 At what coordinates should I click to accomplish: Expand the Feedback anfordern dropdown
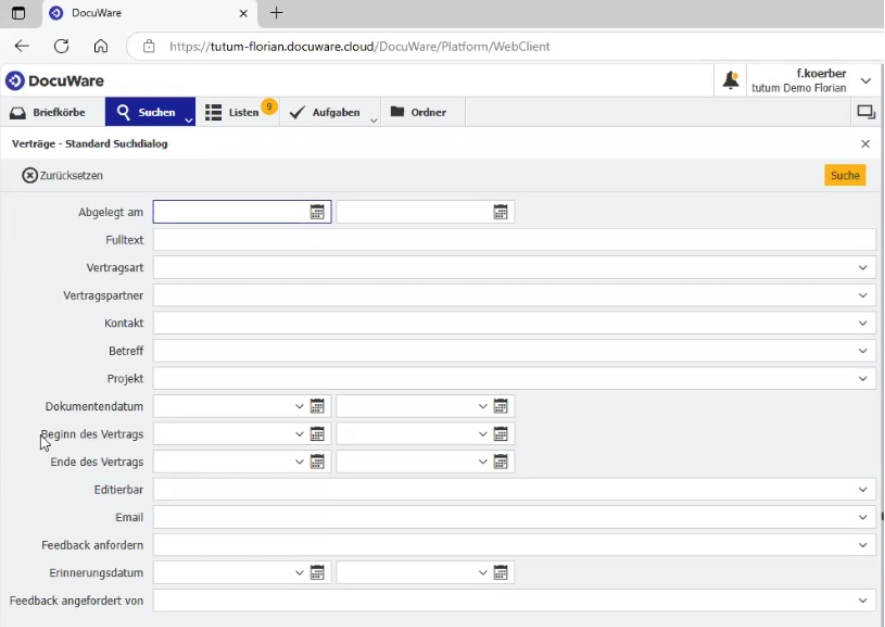click(x=862, y=545)
